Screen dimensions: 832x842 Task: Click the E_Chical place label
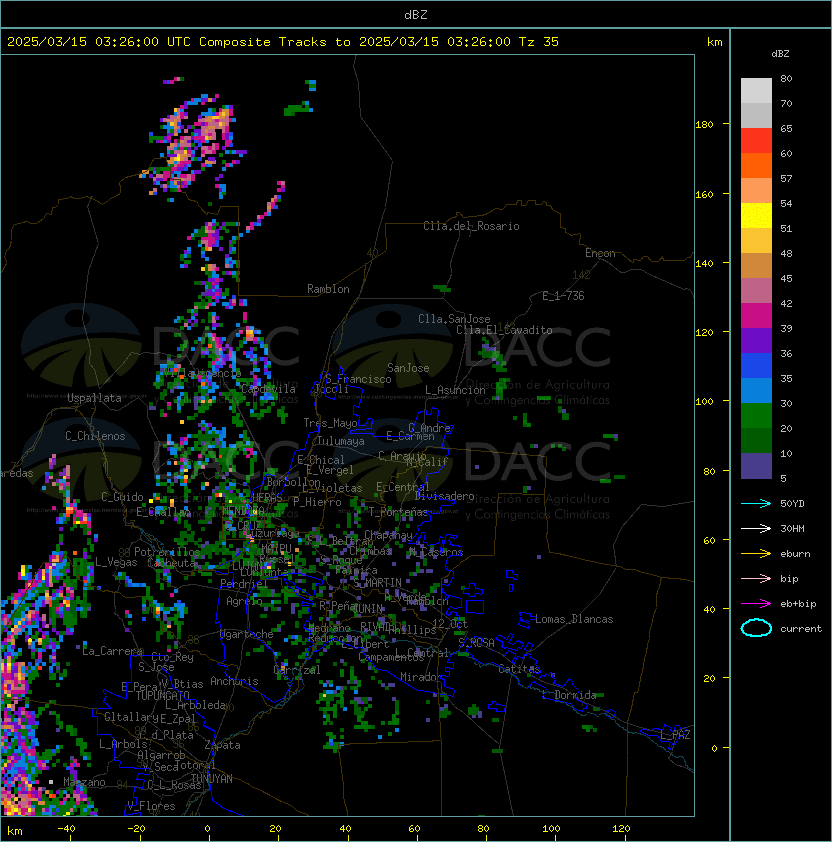(x=321, y=460)
